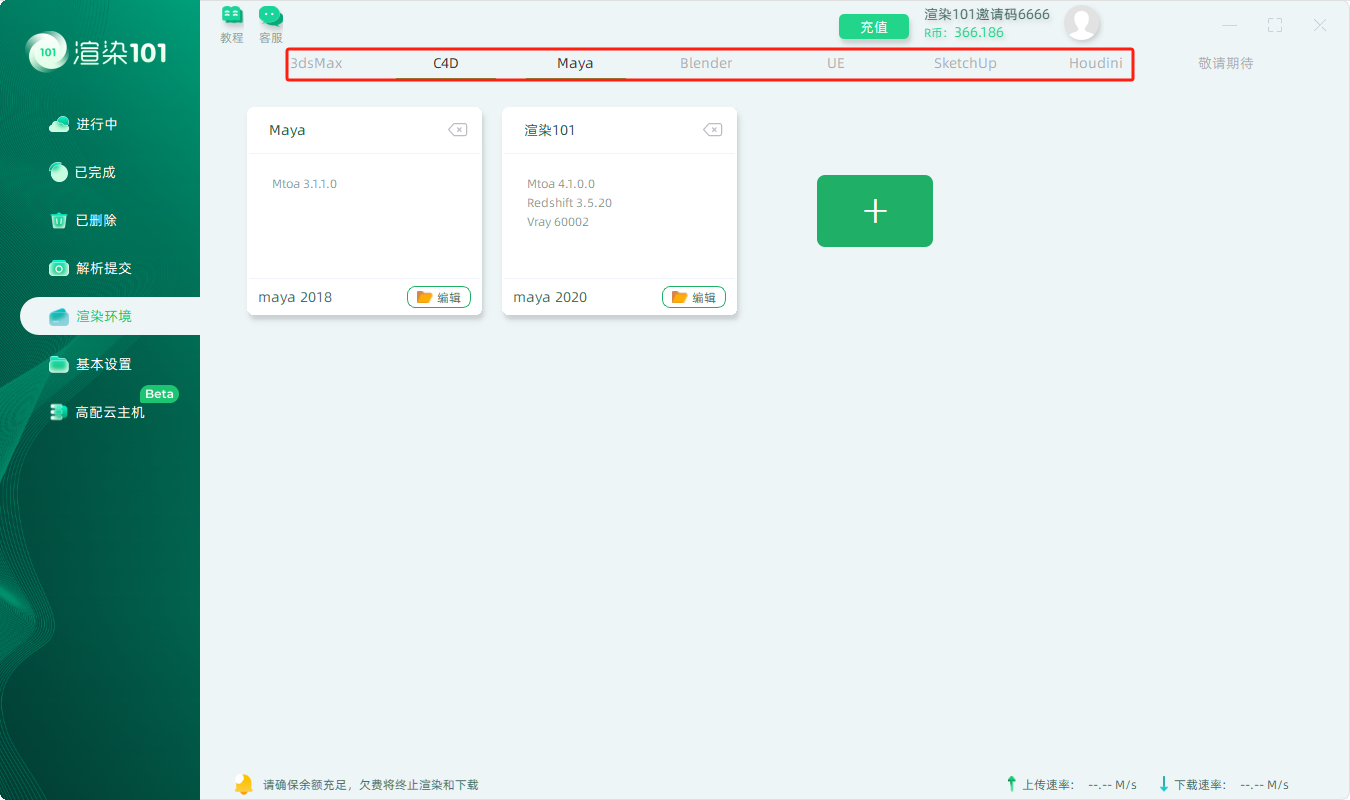Viewport: 1350px width, 800px height.
Task: Switch to the SketchUp tab
Action: (x=965, y=63)
